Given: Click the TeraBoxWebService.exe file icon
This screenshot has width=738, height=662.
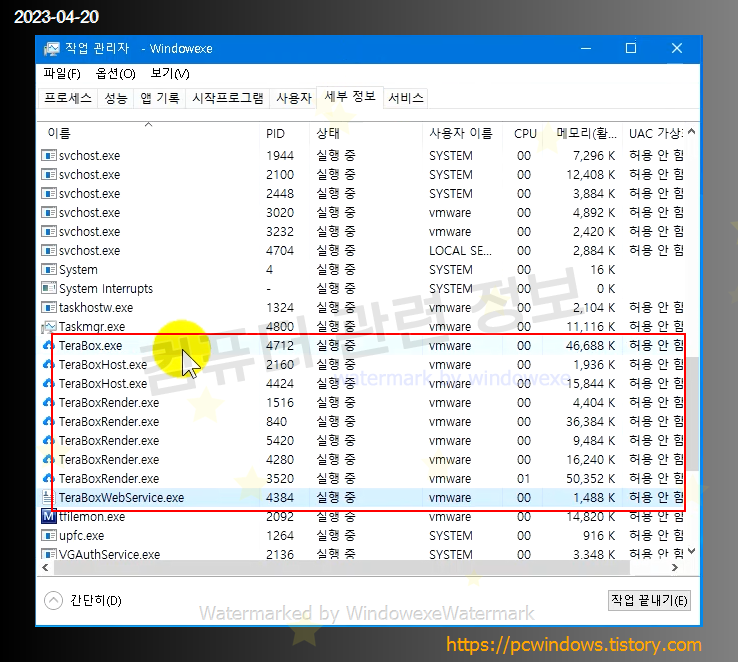Looking at the screenshot, I should [48, 497].
